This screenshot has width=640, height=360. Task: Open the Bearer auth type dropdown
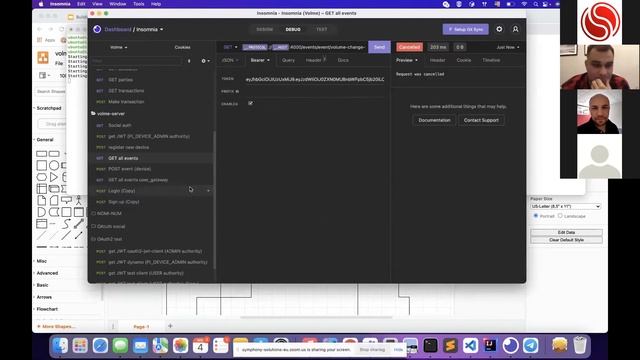point(260,60)
